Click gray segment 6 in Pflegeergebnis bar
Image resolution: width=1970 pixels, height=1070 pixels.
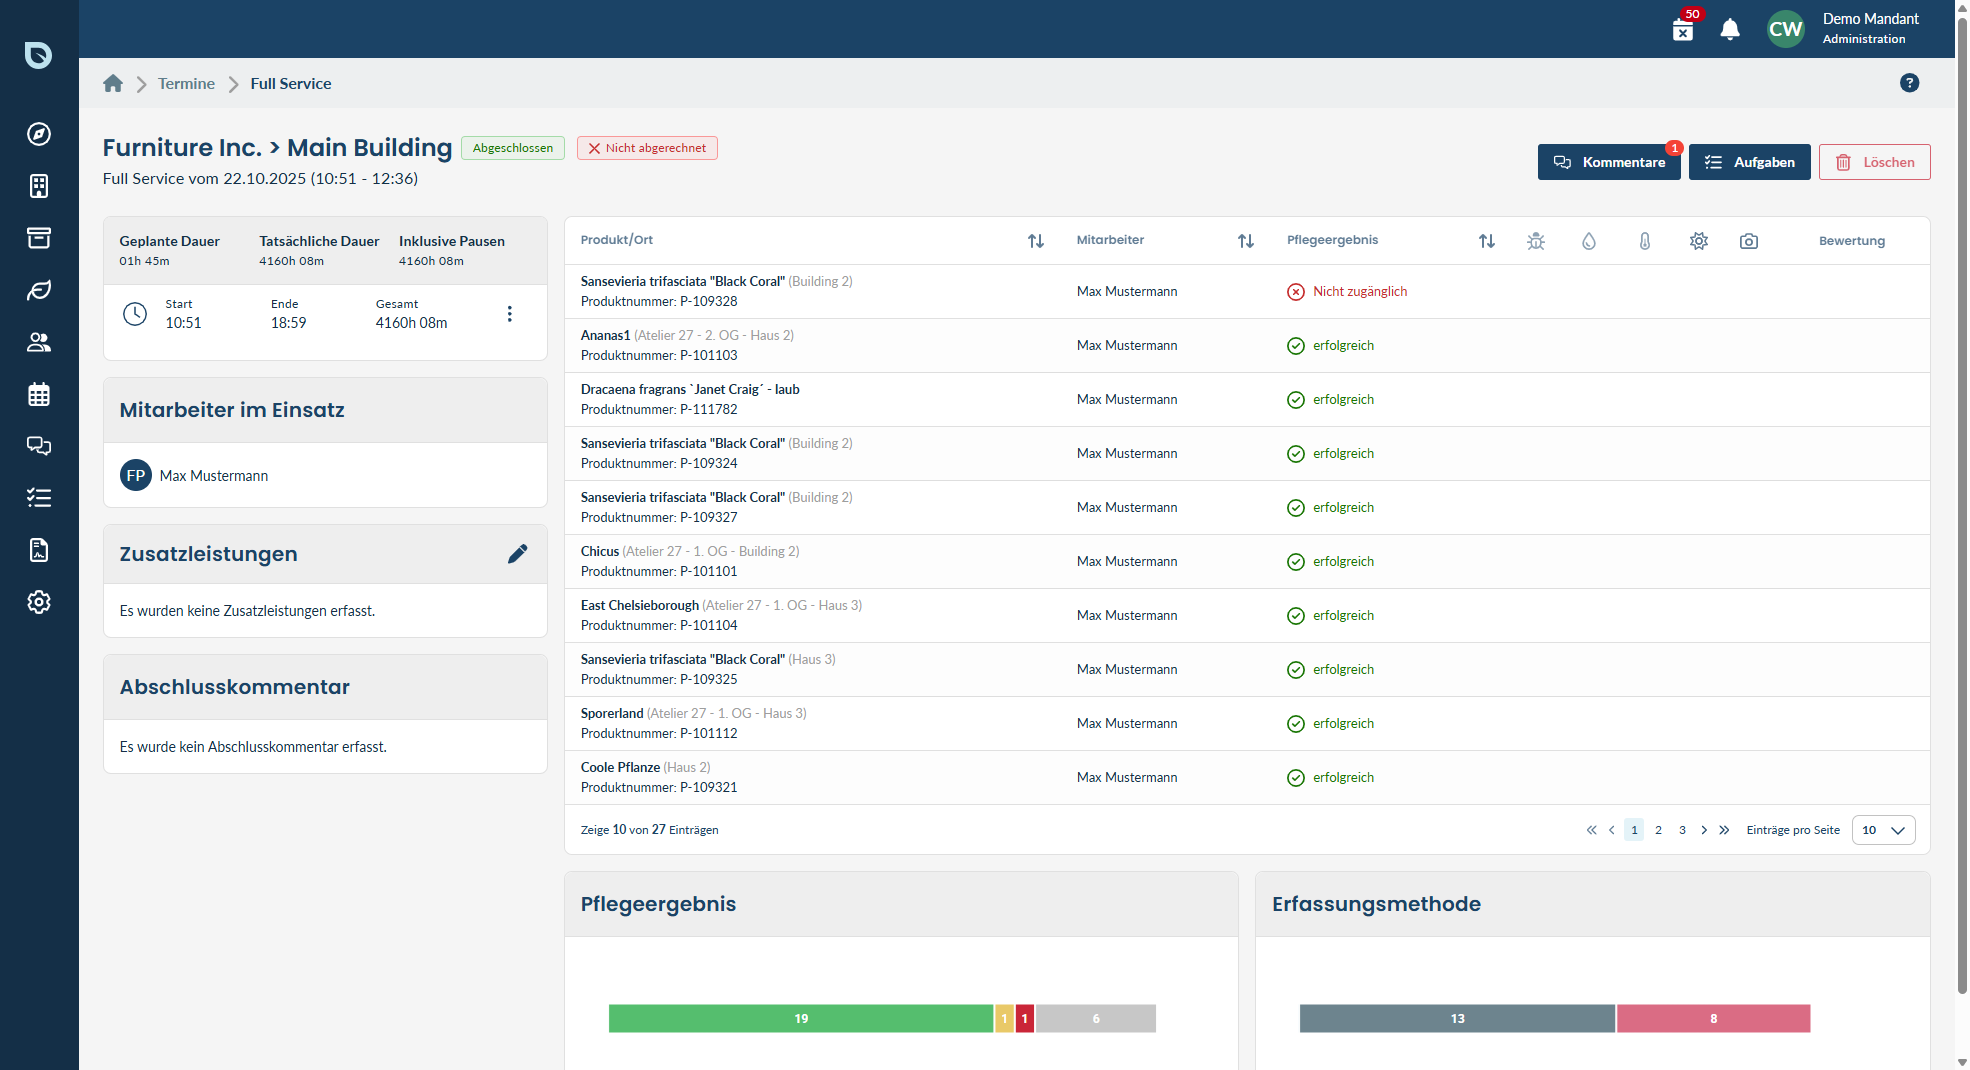1096,1019
